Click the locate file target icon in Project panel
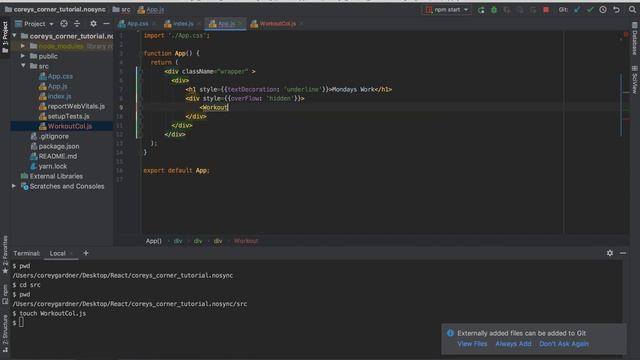 [64, 24]
